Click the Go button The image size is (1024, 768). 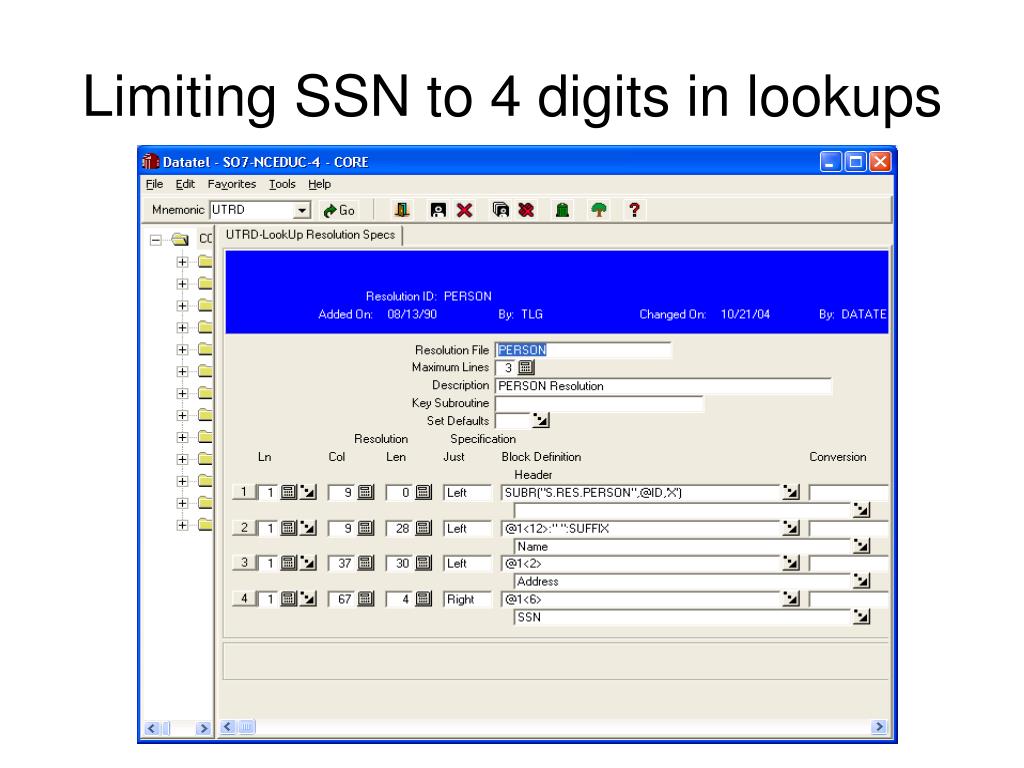point(339,210)
